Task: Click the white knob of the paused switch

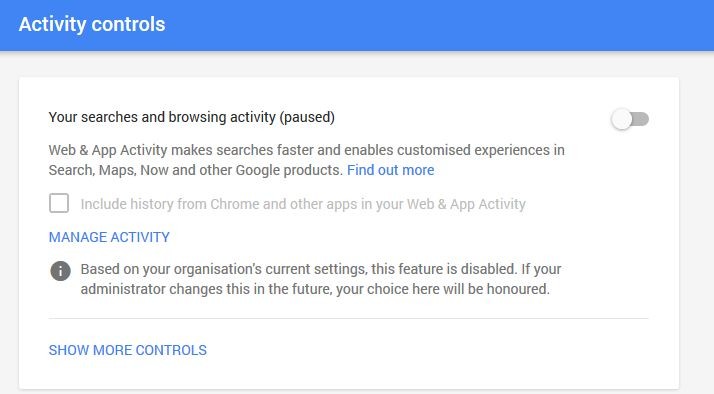Action: 622,119
